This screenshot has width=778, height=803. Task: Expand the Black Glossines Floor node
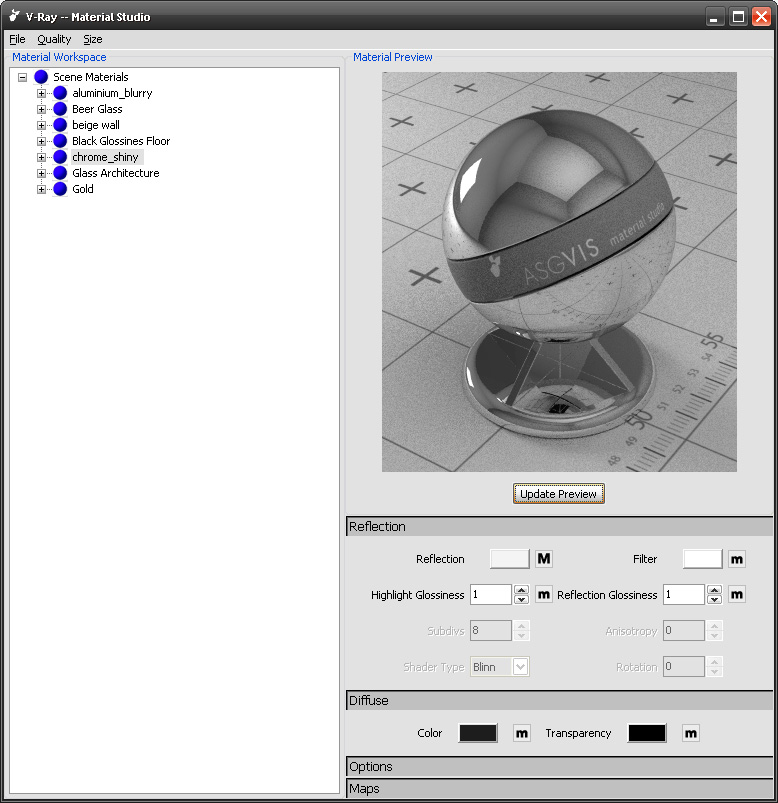point(41,141)
